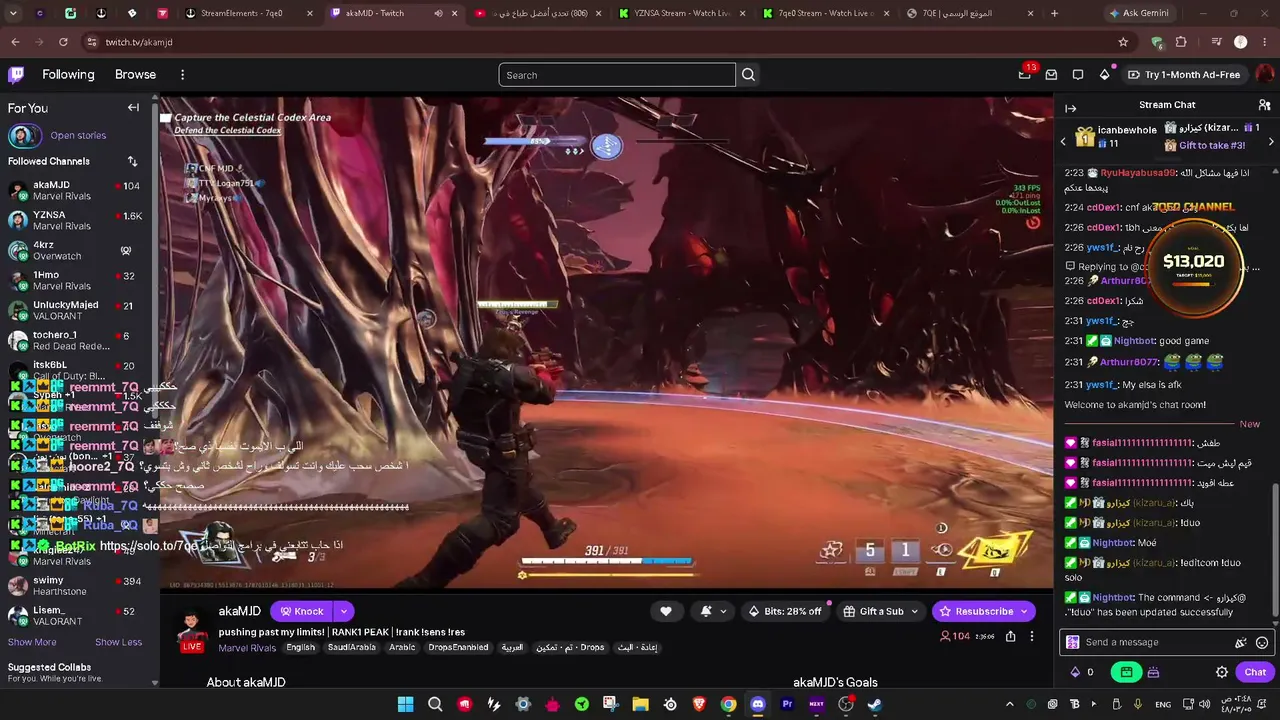Viewport: 1280px width, 720px height.
Task: Open the stream options three-dot menu
Action: click(1032, 636)
